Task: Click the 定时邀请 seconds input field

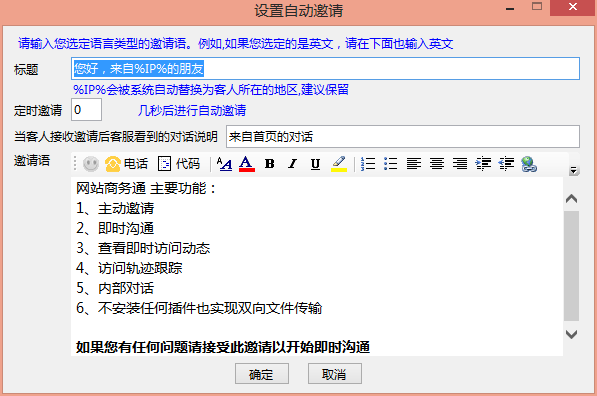Action: [x=86, y=110]
